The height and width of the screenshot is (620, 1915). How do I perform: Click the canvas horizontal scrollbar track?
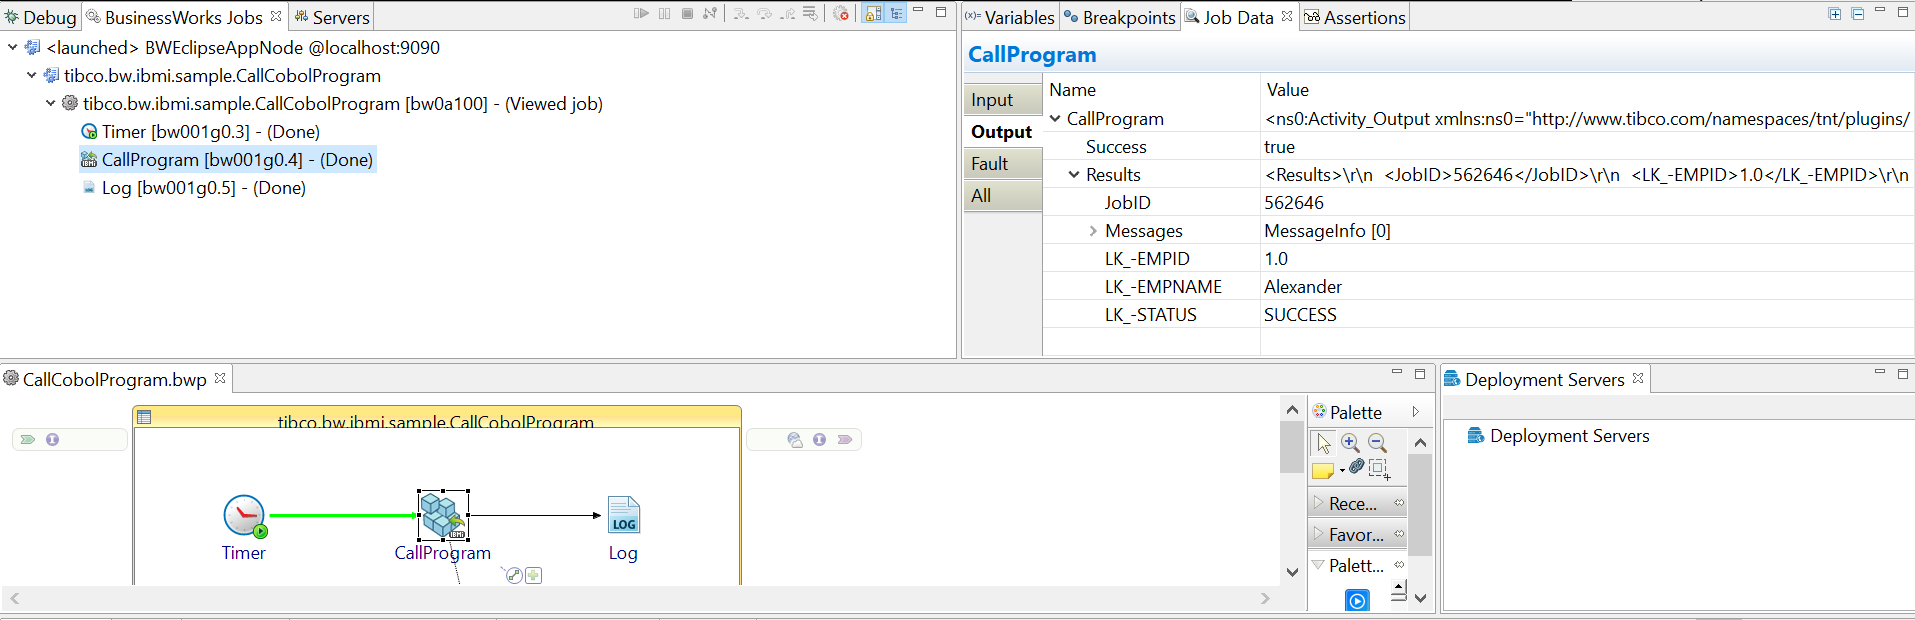click(640, 598)
